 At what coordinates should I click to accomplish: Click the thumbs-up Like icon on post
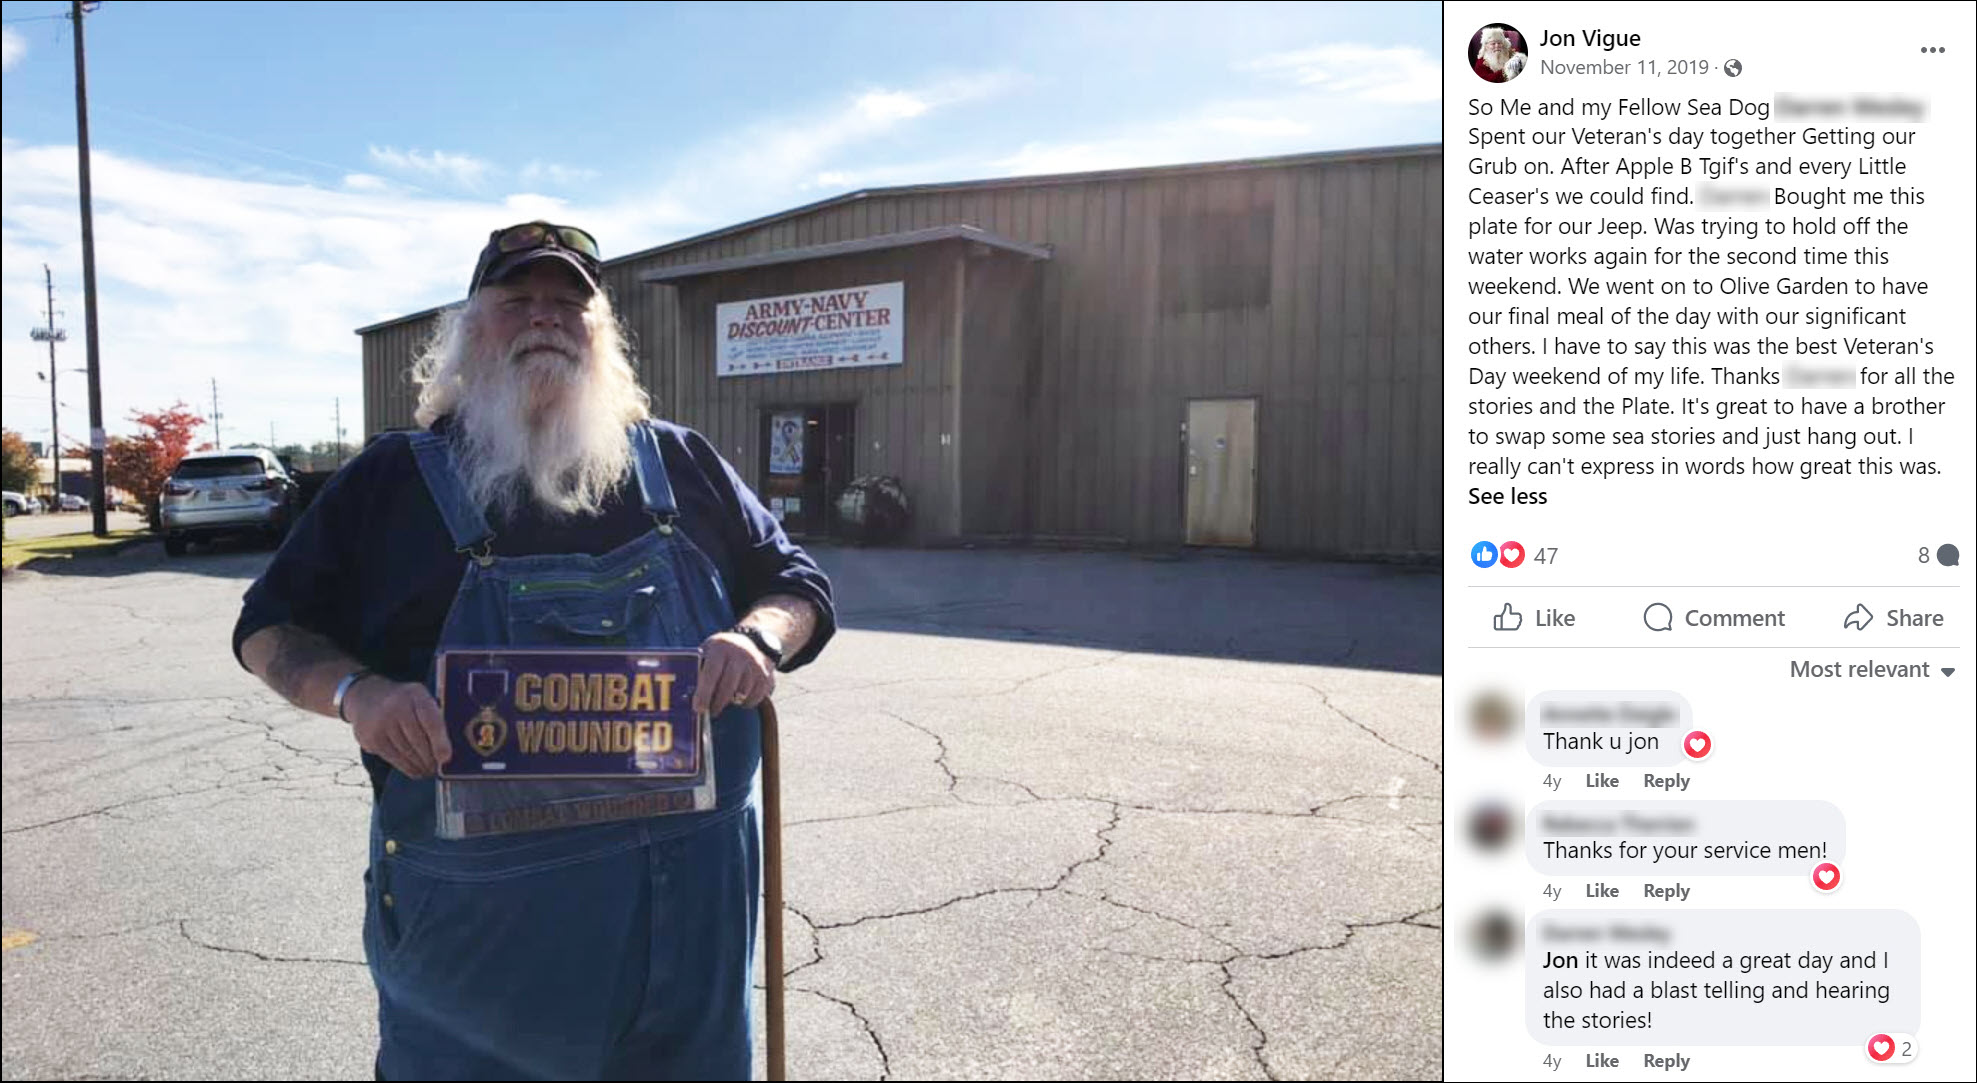coord(1507,617)
